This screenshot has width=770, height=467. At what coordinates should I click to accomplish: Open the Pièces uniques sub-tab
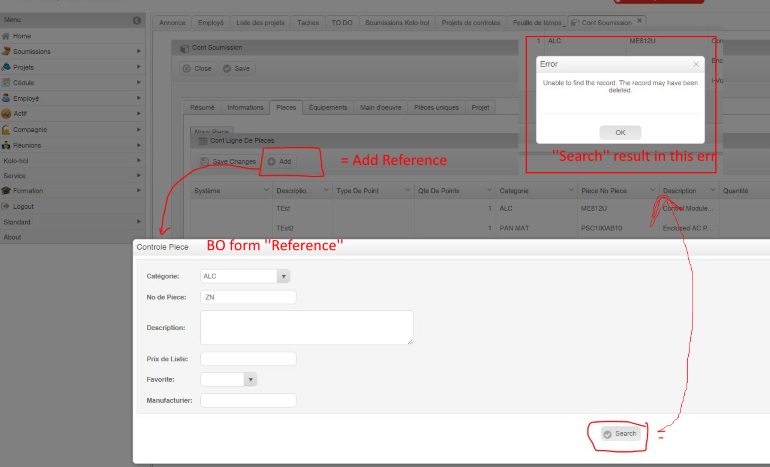click(x=436, y=108)
